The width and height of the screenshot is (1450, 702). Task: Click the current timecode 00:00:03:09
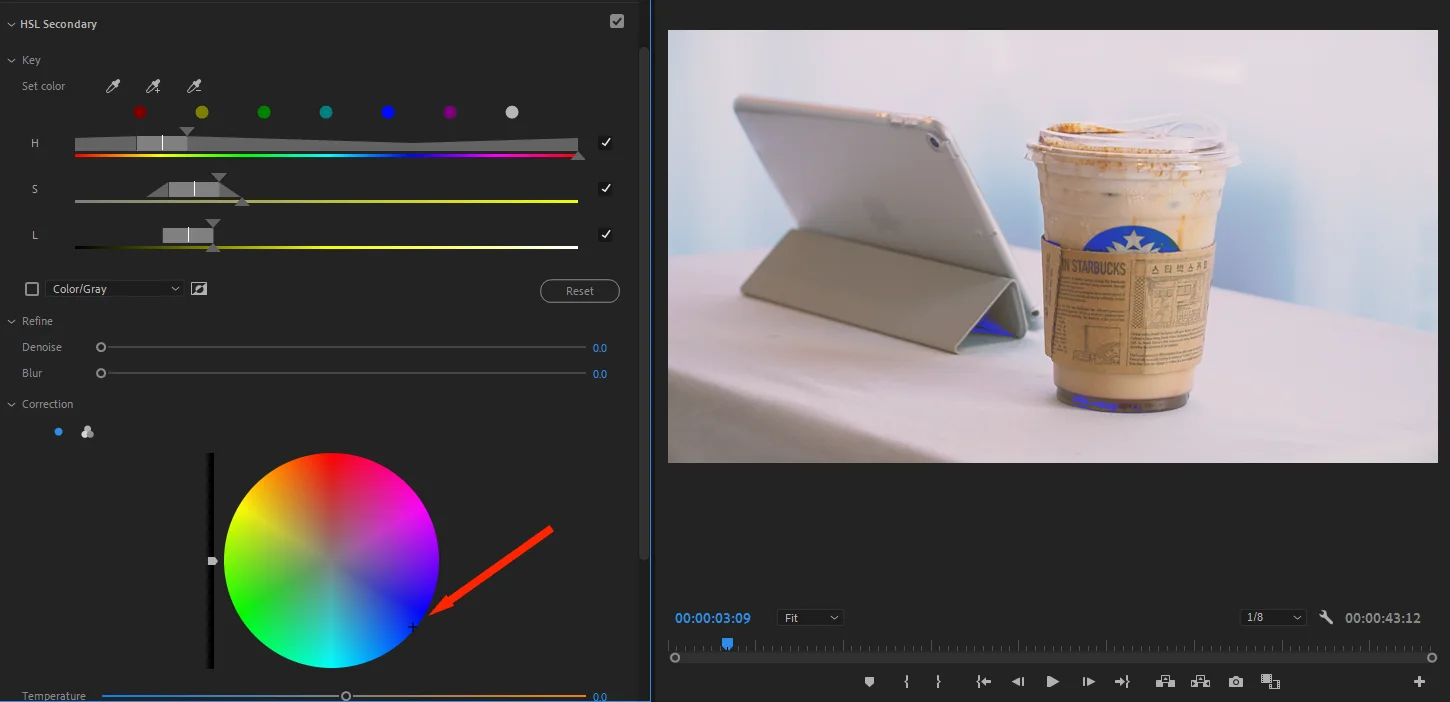(713, 618)
